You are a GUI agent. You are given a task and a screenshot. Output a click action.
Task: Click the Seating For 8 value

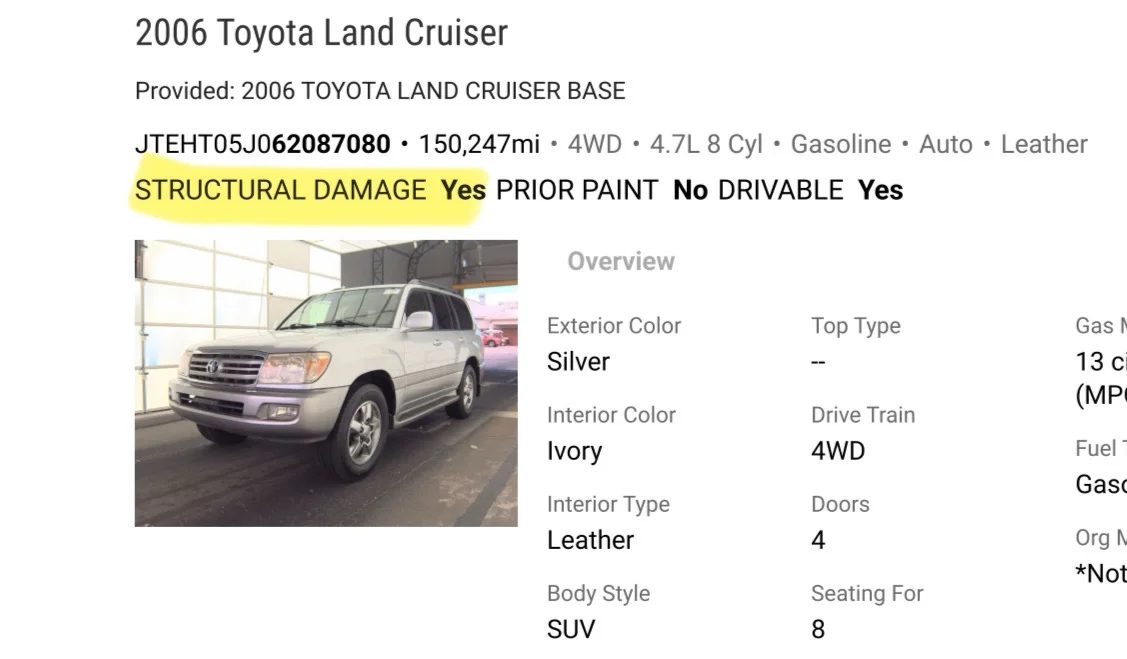[818, 630]
